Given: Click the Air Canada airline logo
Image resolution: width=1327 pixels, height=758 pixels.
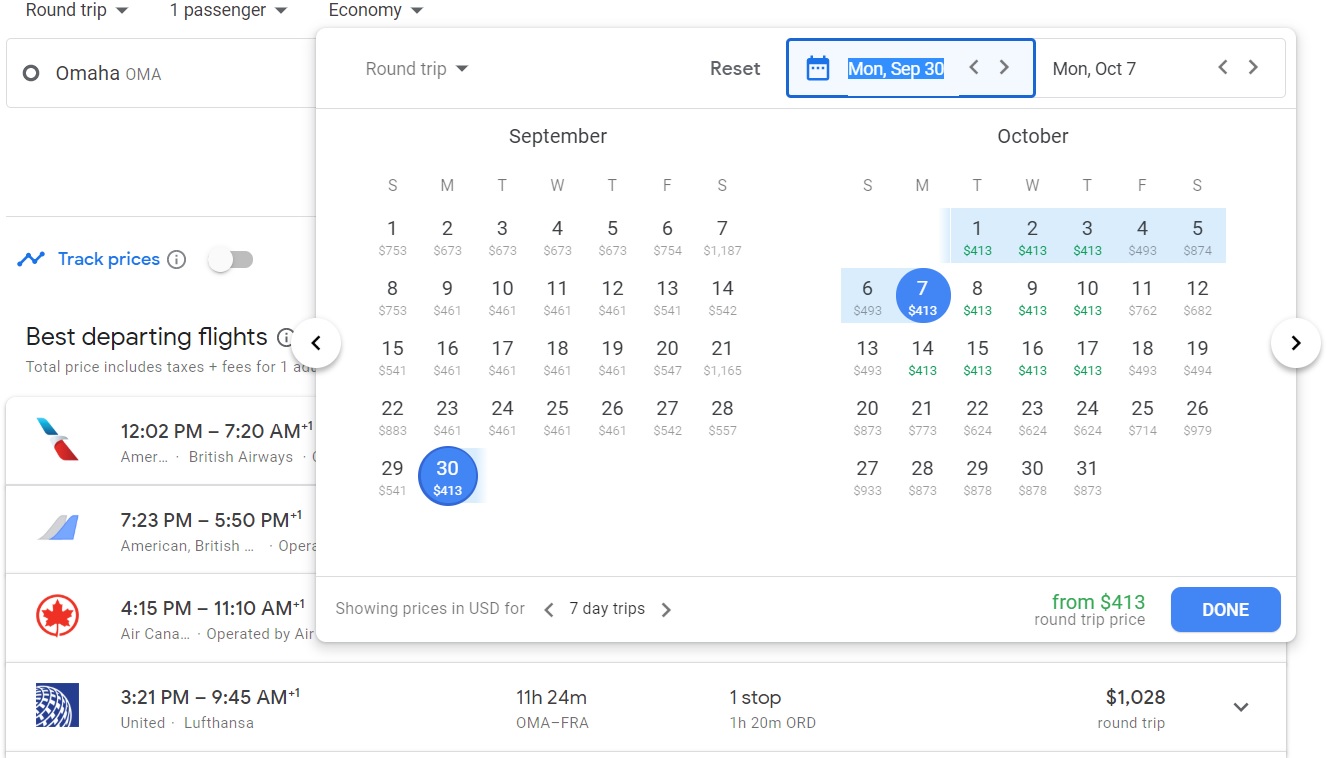Looking at the screenshot, I should tap(57, 616).
